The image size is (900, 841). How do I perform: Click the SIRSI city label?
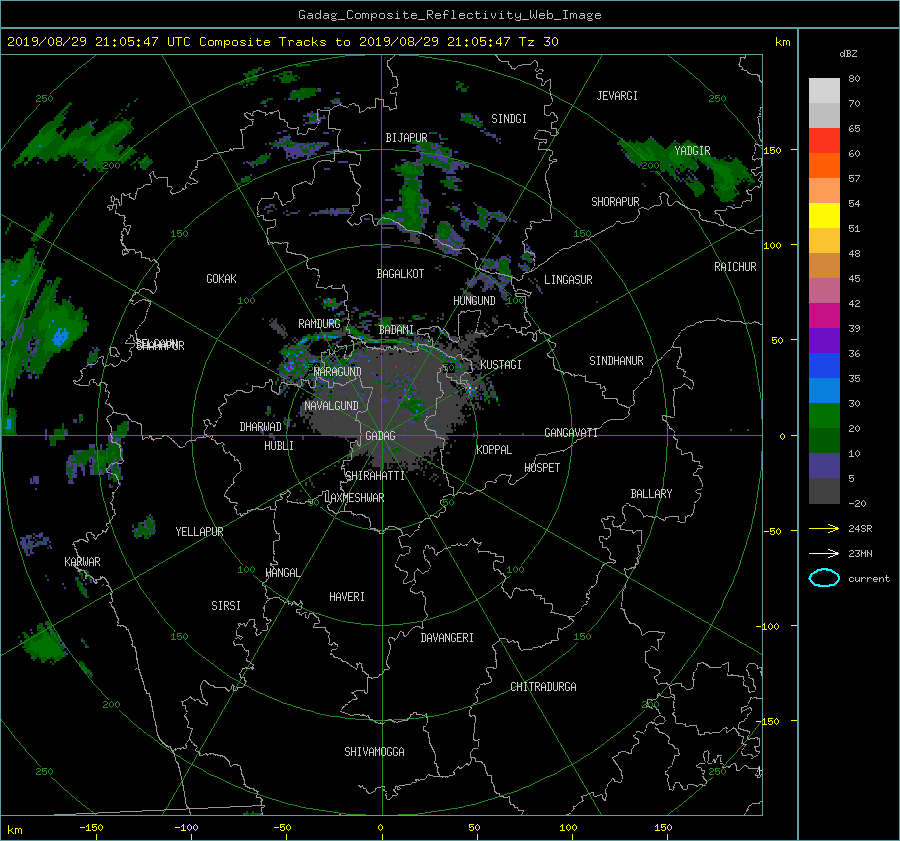[226, 606]
